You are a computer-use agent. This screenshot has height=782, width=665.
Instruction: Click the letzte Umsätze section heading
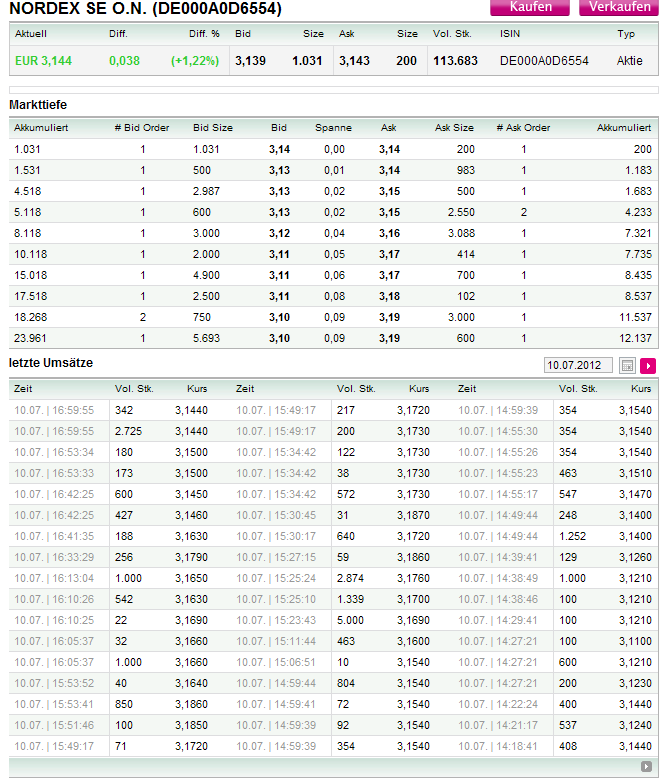pos(51,363)
